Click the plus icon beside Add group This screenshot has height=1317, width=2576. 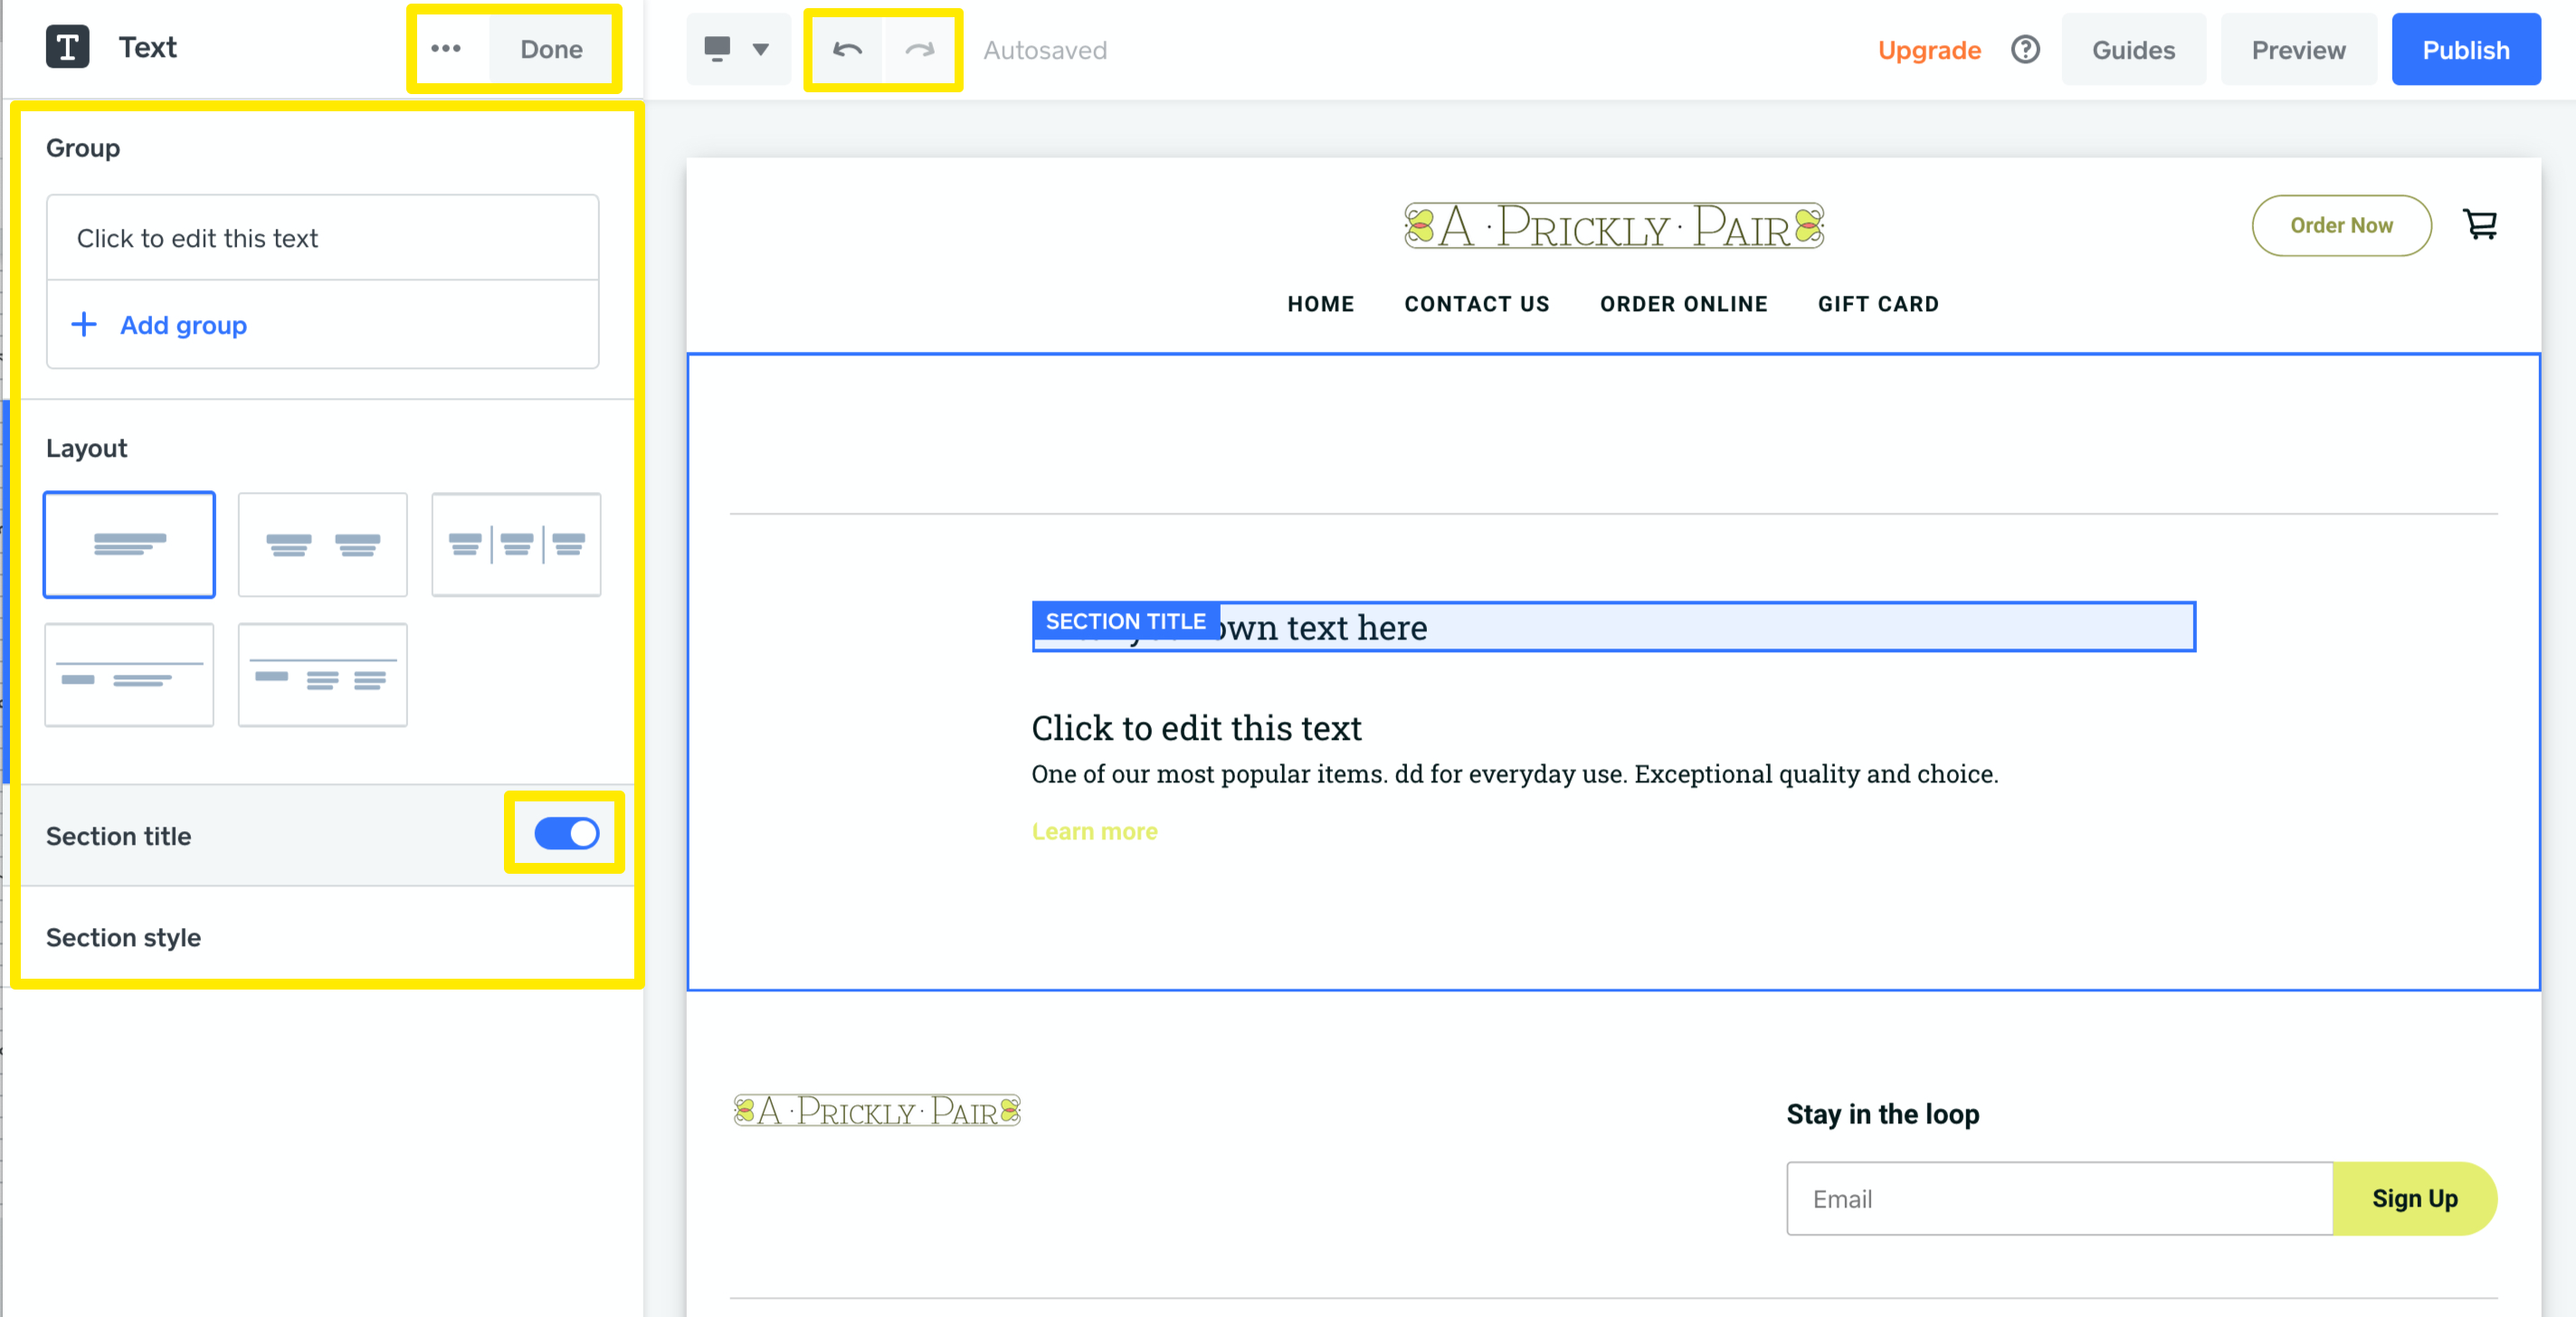(x=84, y=324)
